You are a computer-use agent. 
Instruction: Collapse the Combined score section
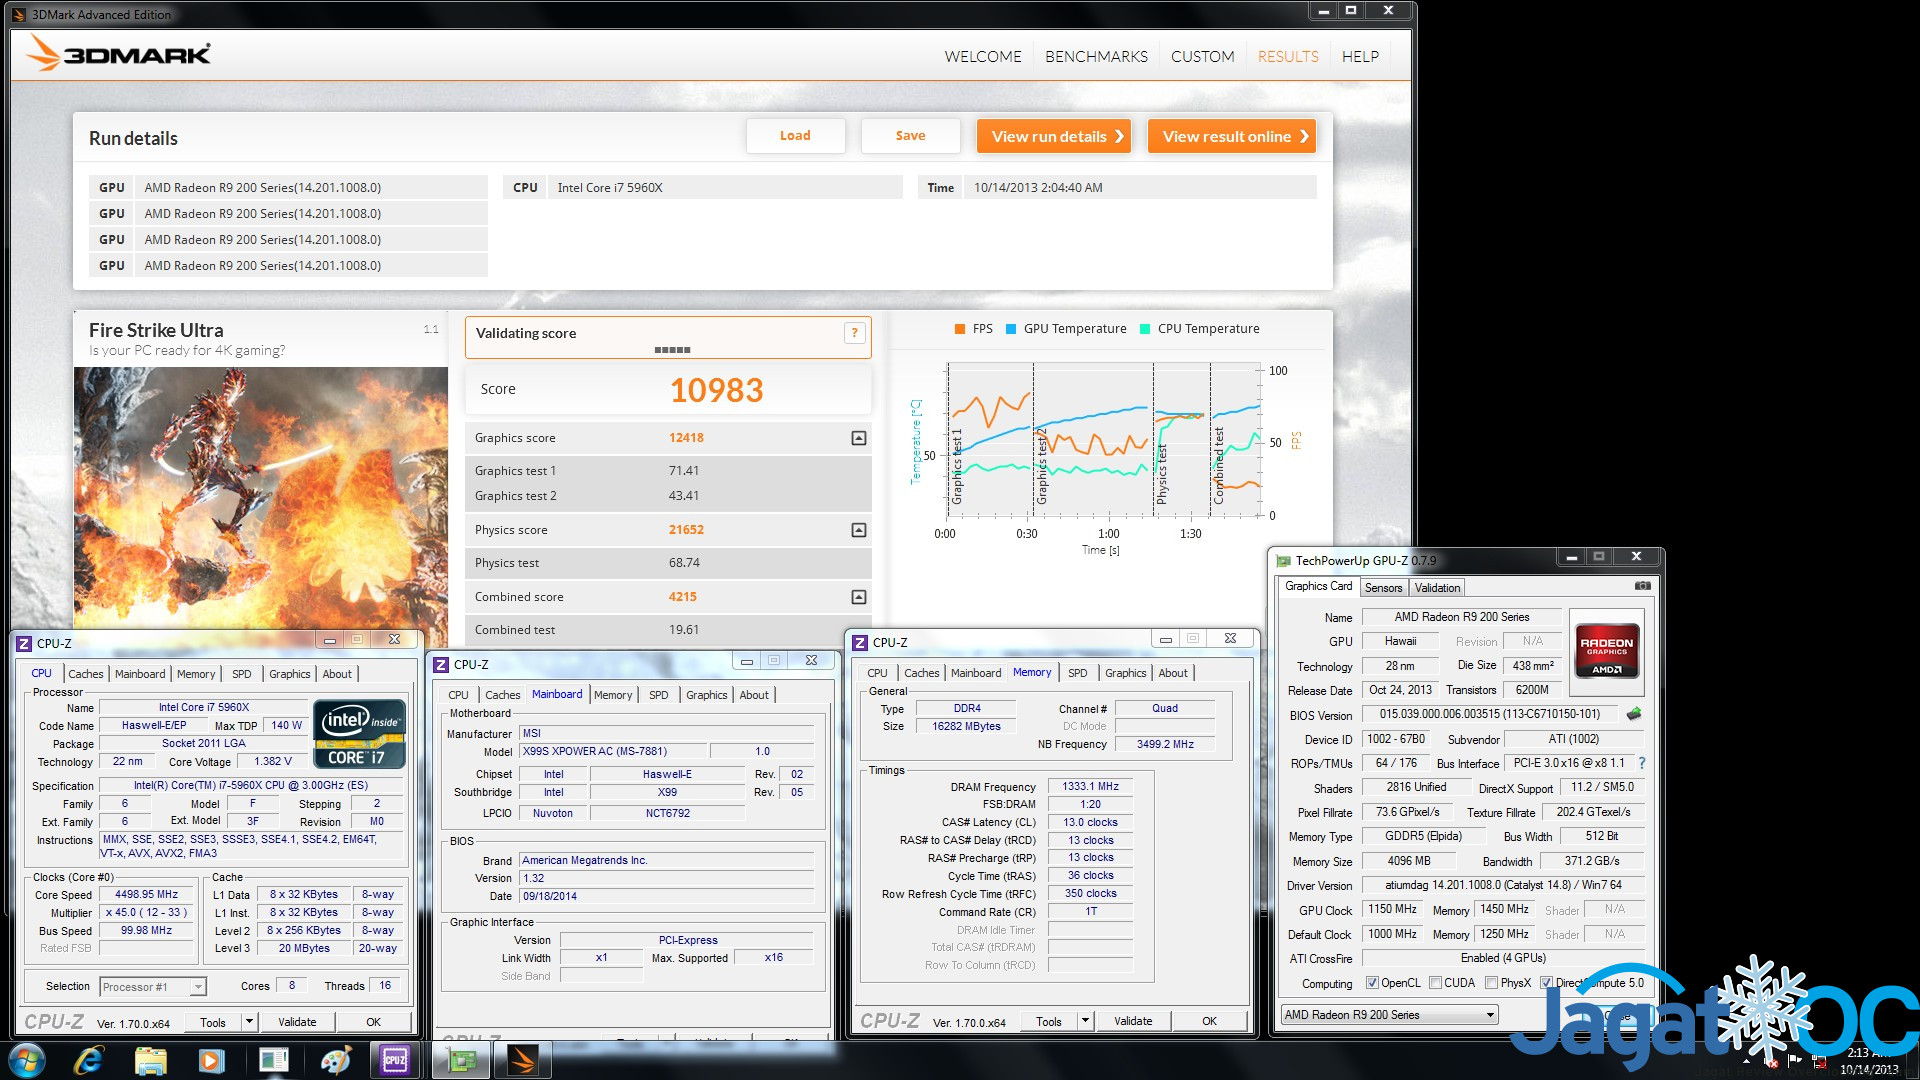[x=858, y=597]
